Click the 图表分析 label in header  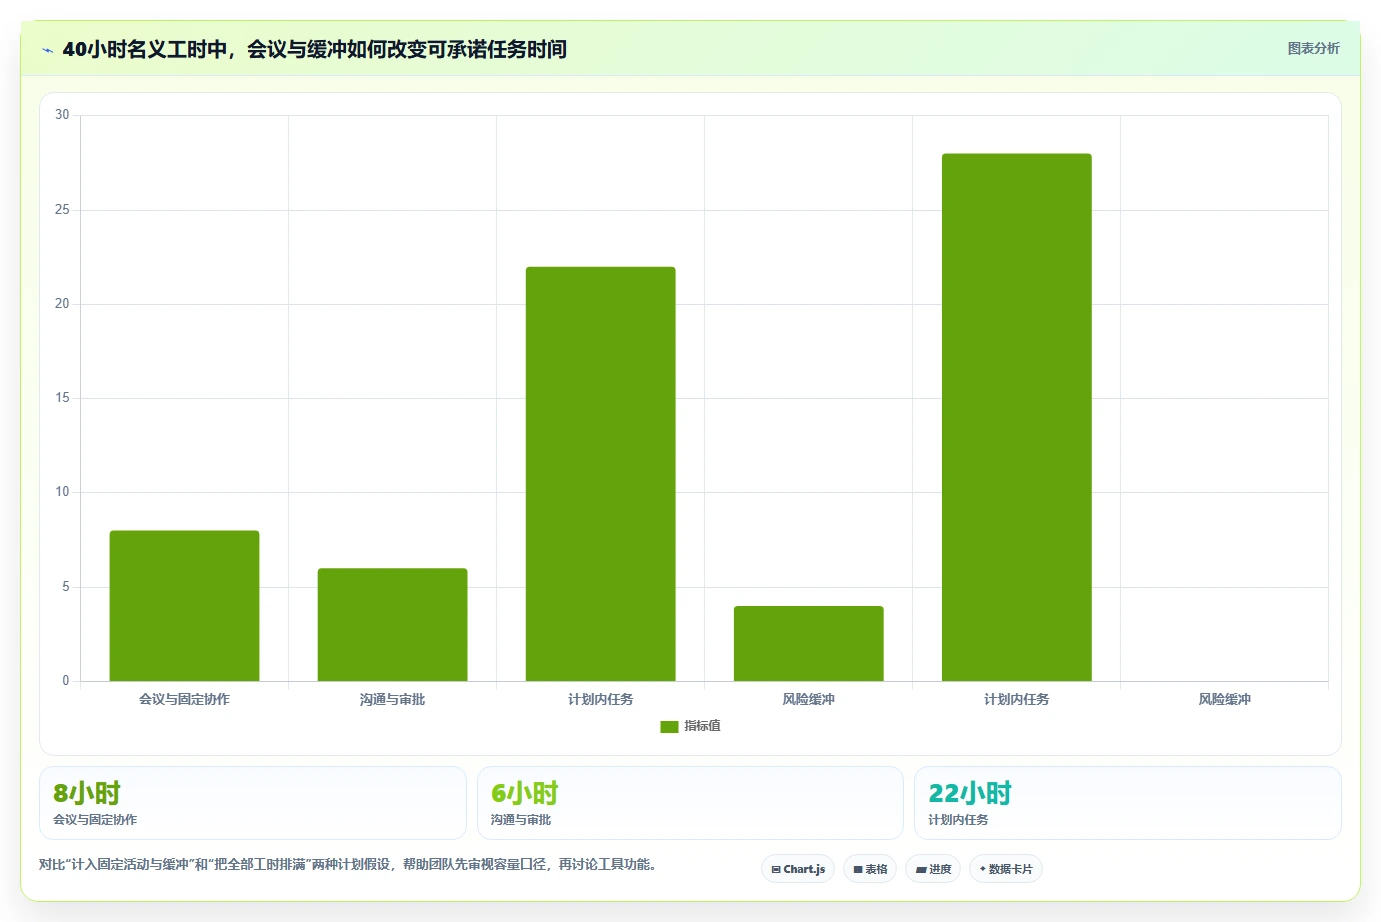(1313, 48)
